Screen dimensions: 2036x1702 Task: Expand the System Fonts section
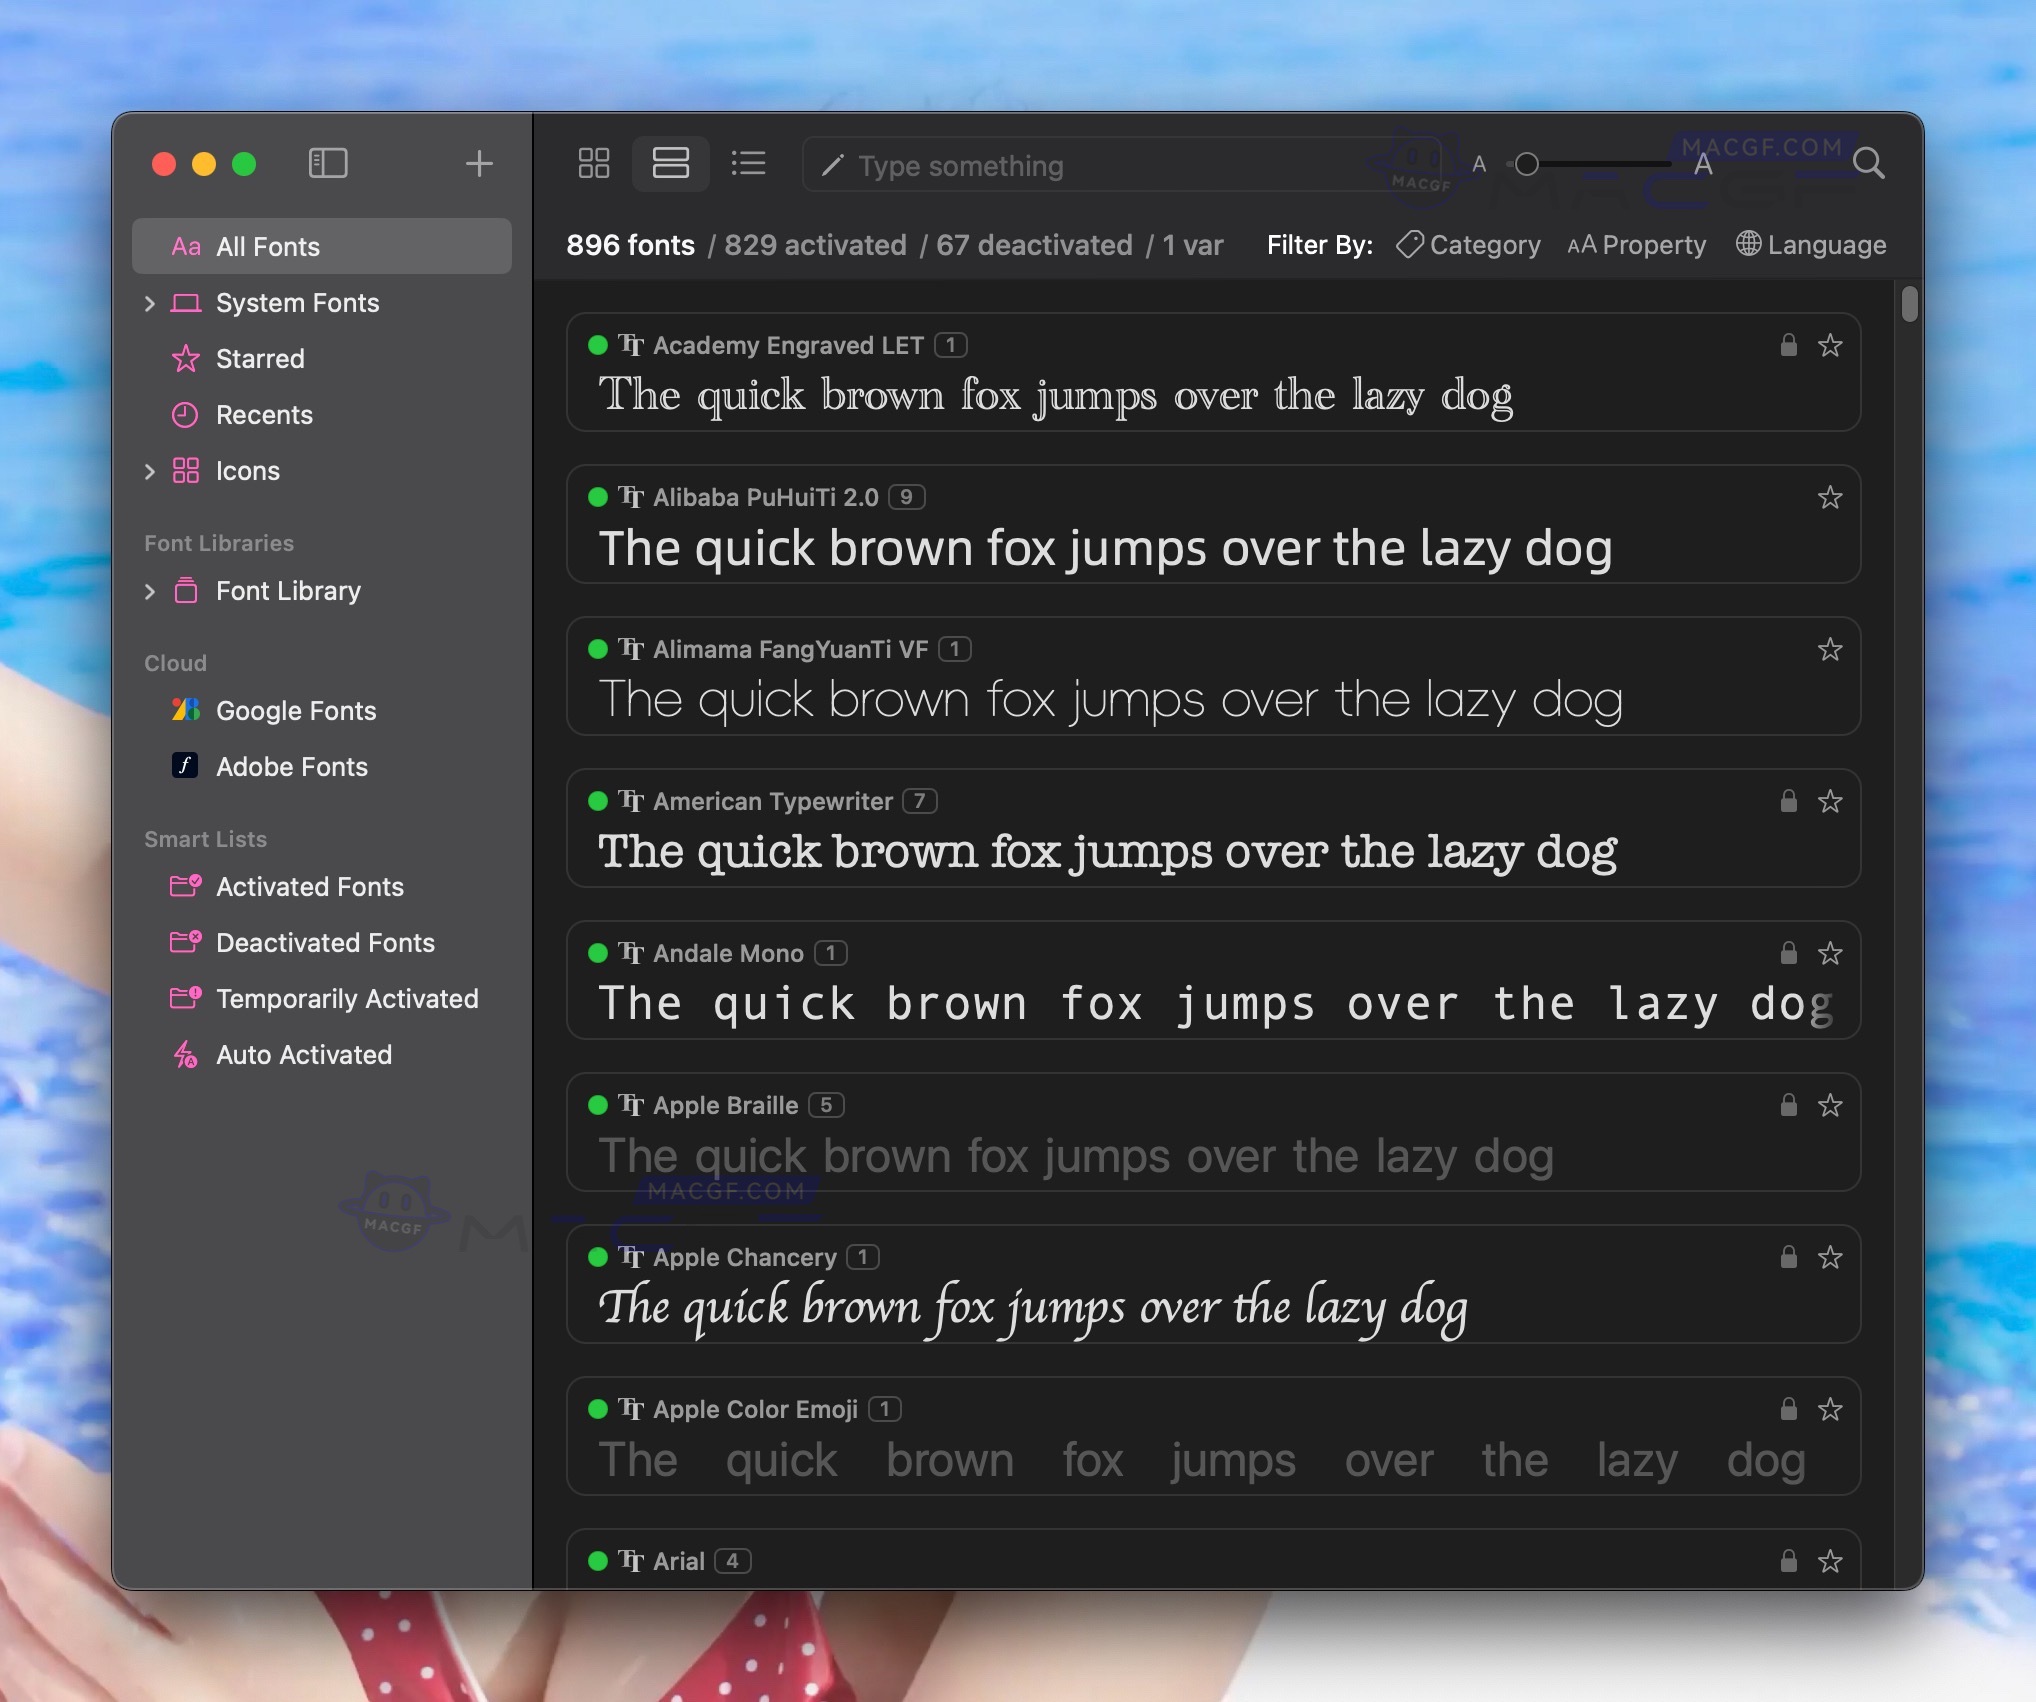click(150, 303)
